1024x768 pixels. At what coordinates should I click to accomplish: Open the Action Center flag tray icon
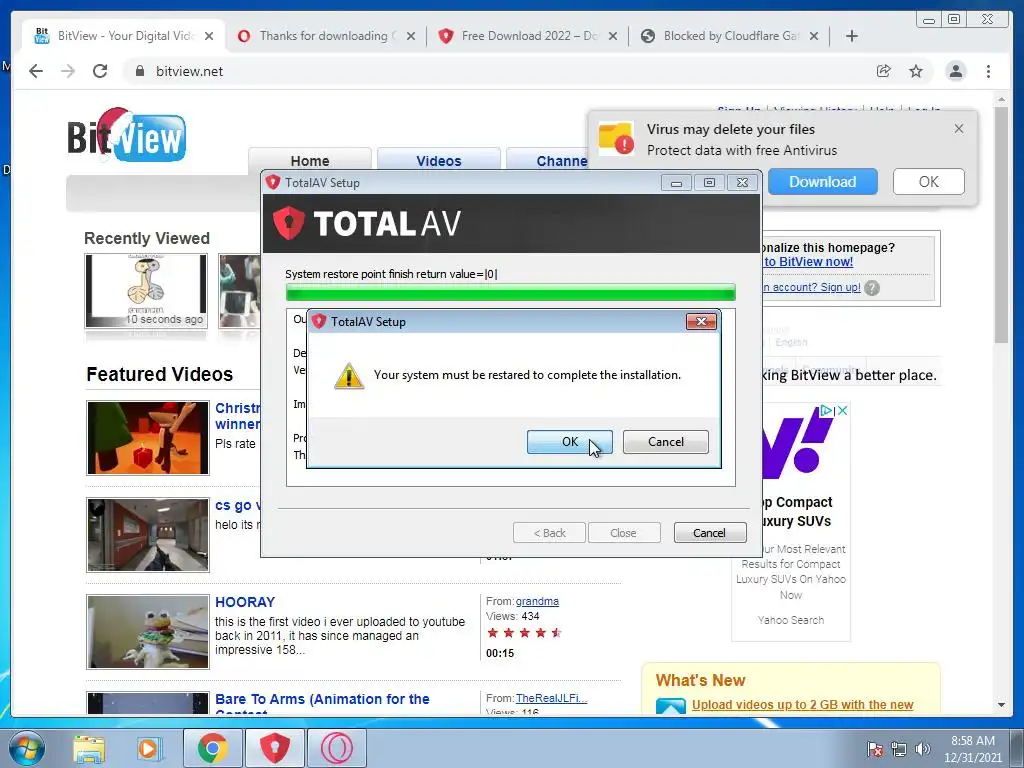874,749
